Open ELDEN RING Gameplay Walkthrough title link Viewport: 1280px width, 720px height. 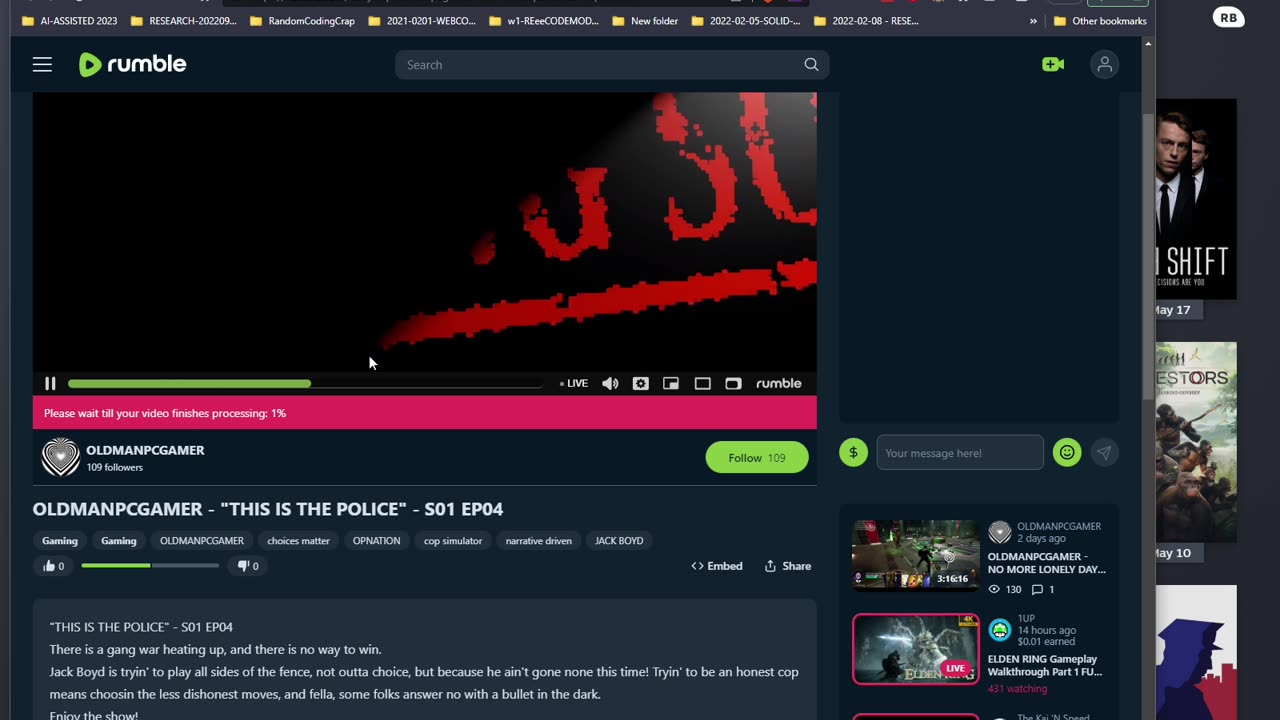click(x=1045, y=665)
